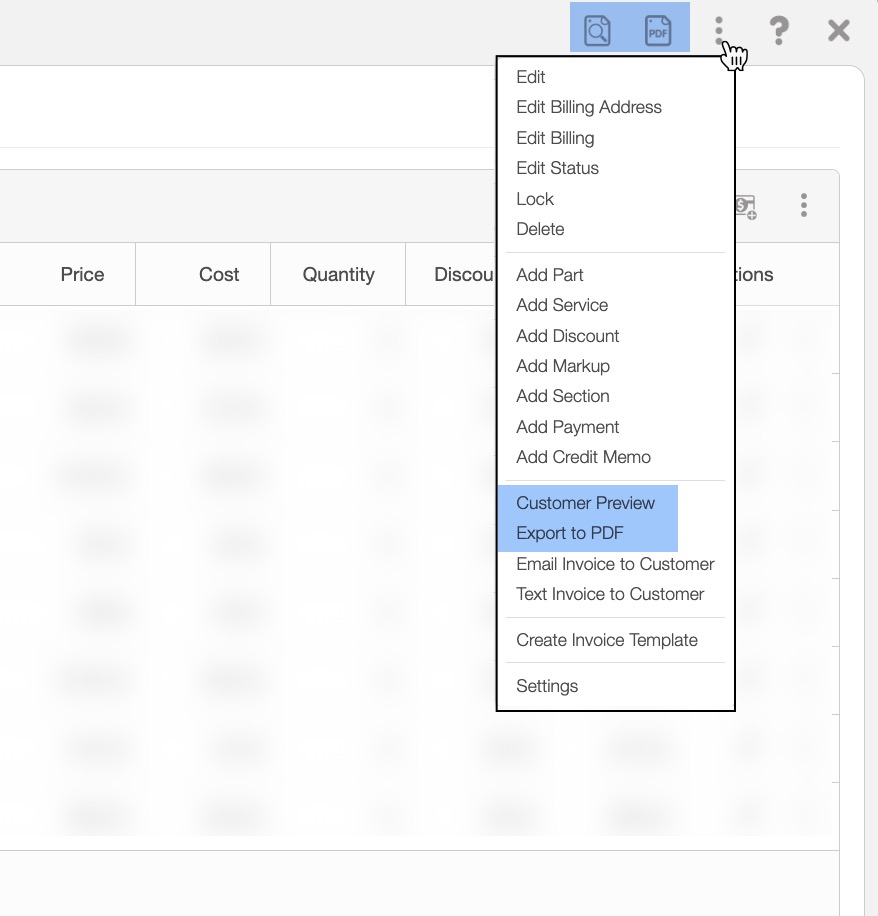Choose Add Service from the menu

tap(562, 305)
